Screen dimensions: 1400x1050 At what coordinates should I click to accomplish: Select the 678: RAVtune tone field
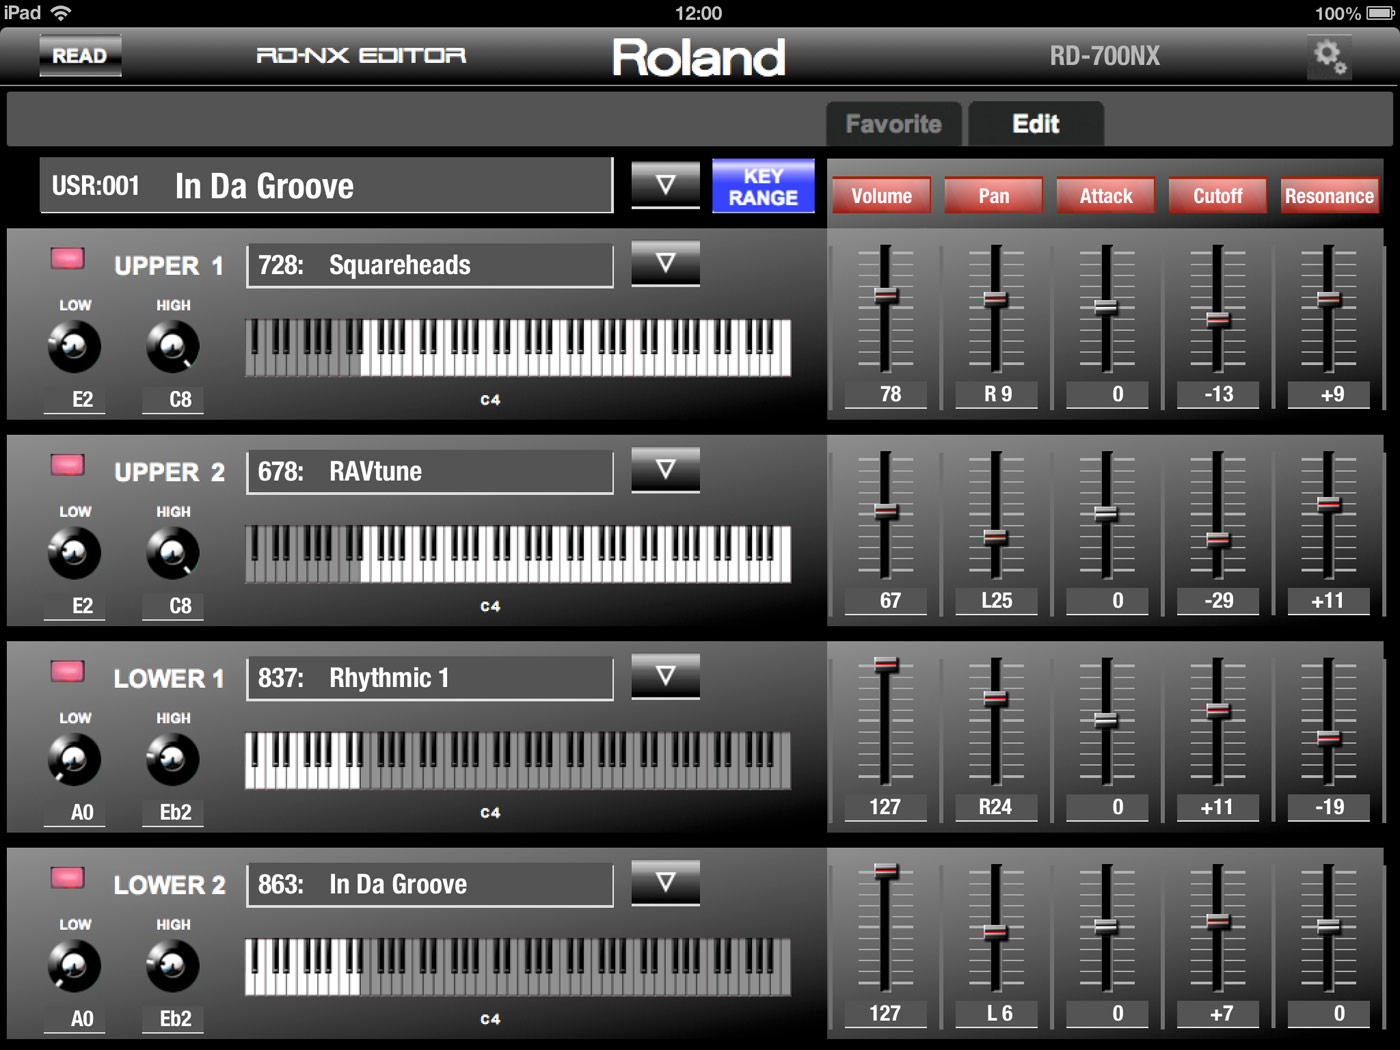[x=430, y=471]
